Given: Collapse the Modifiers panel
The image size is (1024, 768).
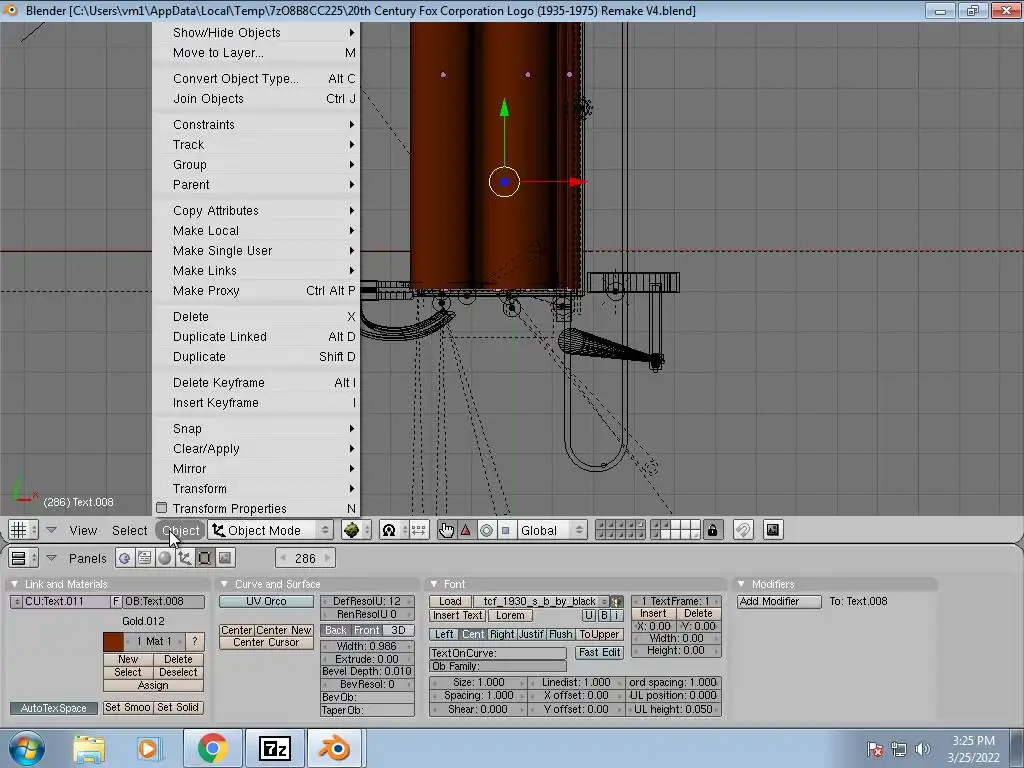Looking at the screenshot, I should point(741,584).
